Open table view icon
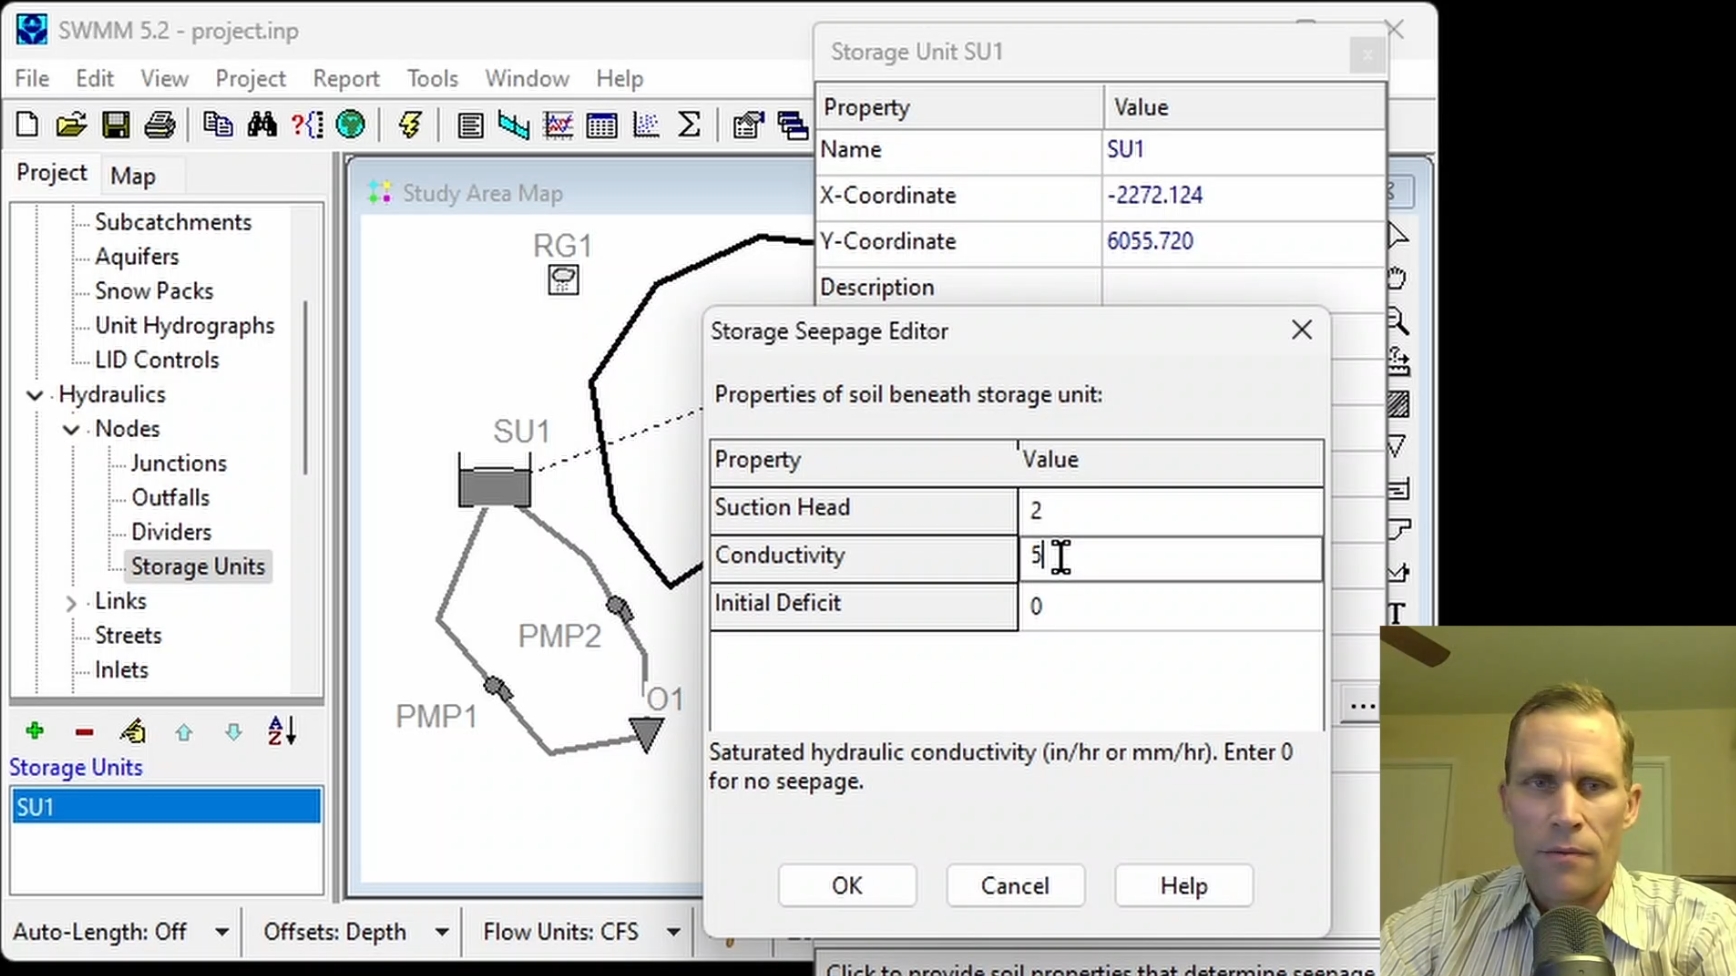1736x976 pixels. click(x=602, y=125)
